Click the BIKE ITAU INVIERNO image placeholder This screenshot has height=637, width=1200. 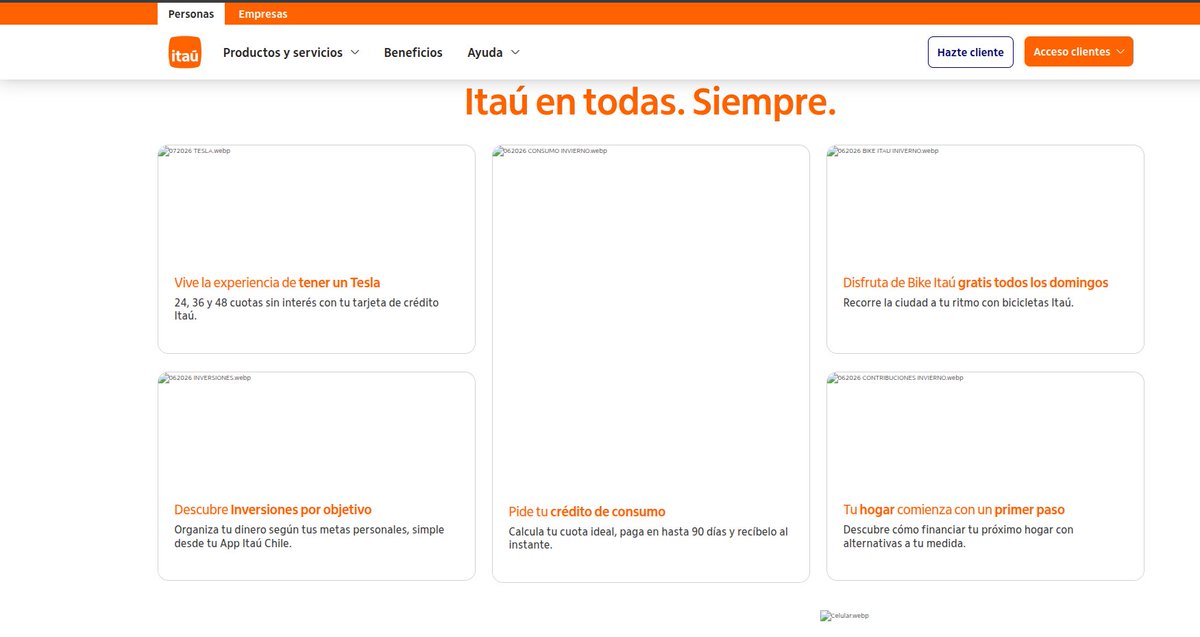884,151
